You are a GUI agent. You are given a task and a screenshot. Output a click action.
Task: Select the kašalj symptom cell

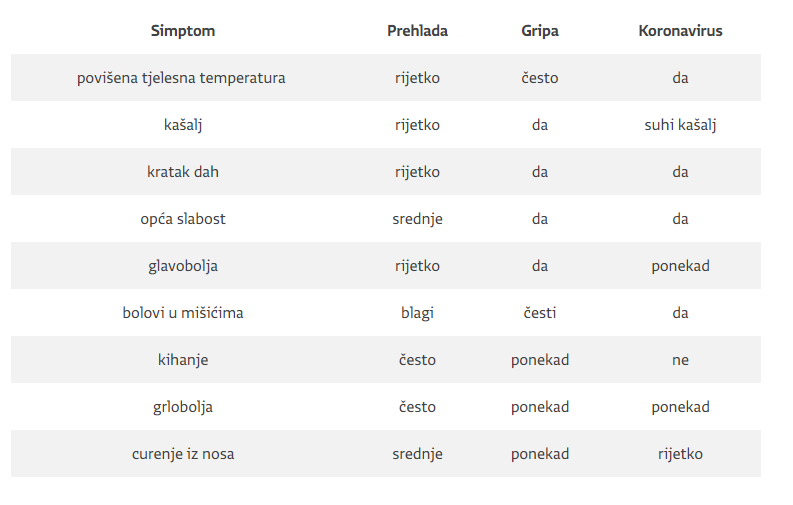(x=183, y=125)
